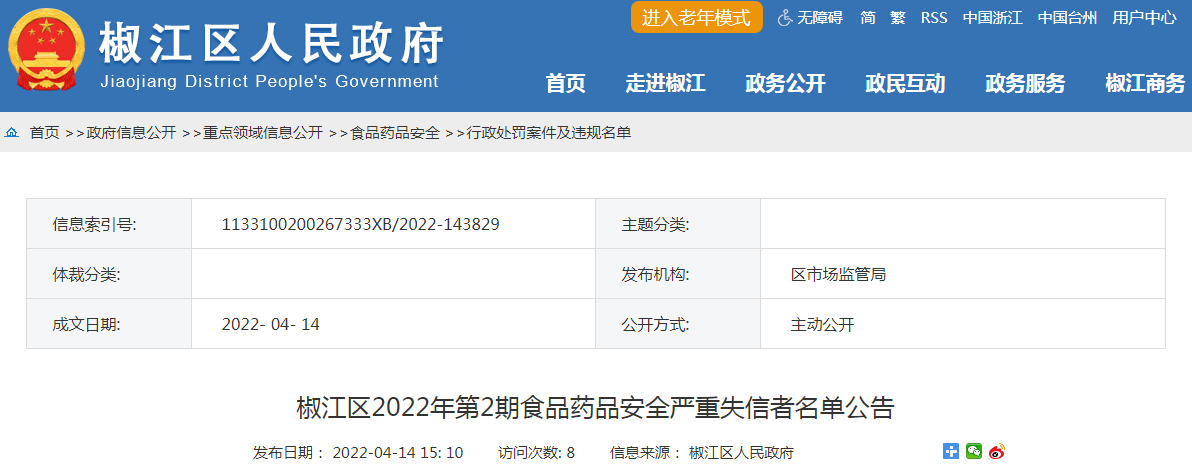Click the 发布机构 label cell
The width and height of the screenshot is (1192, 471).
(678, 273)
